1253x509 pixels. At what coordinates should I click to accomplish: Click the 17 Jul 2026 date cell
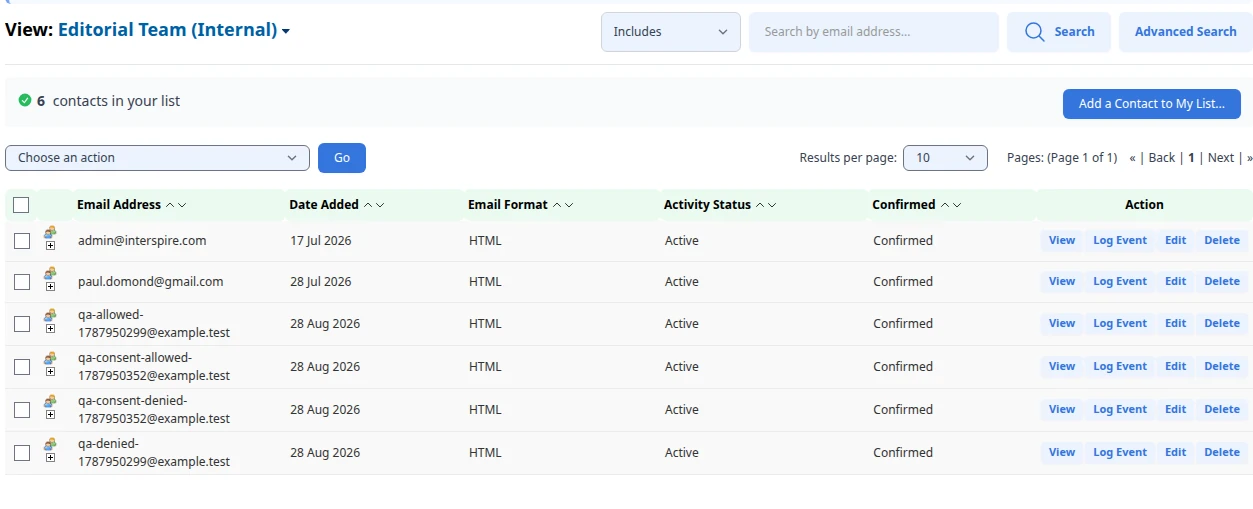coord(321,241)
